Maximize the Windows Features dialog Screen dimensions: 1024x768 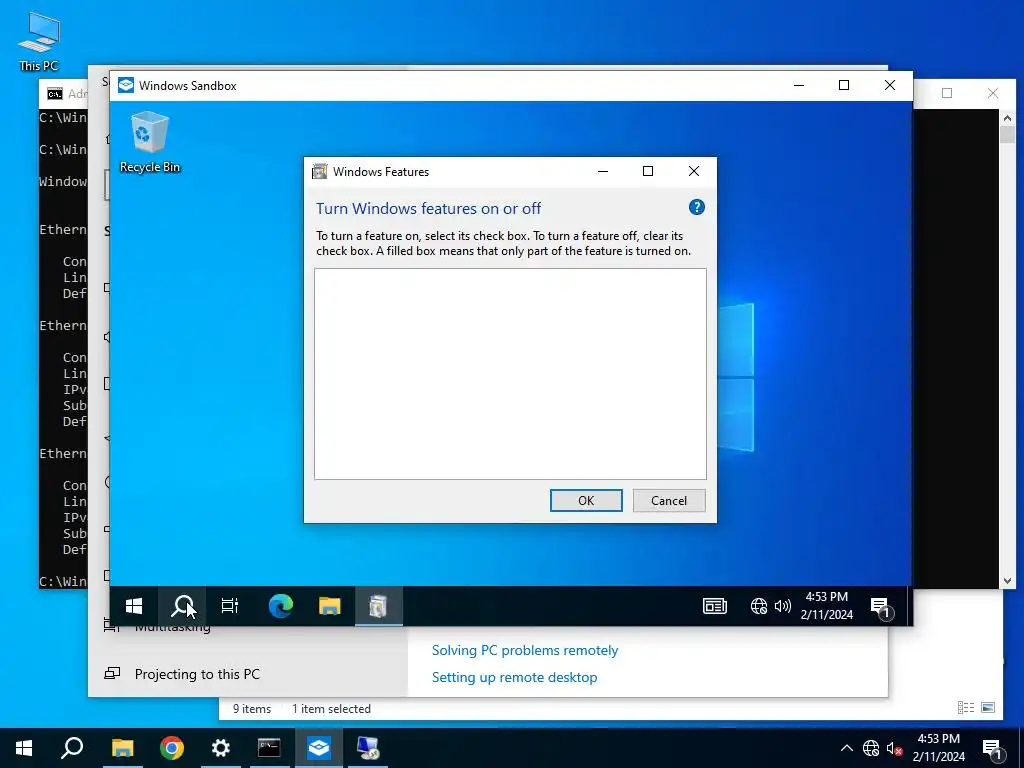[648, 171]
